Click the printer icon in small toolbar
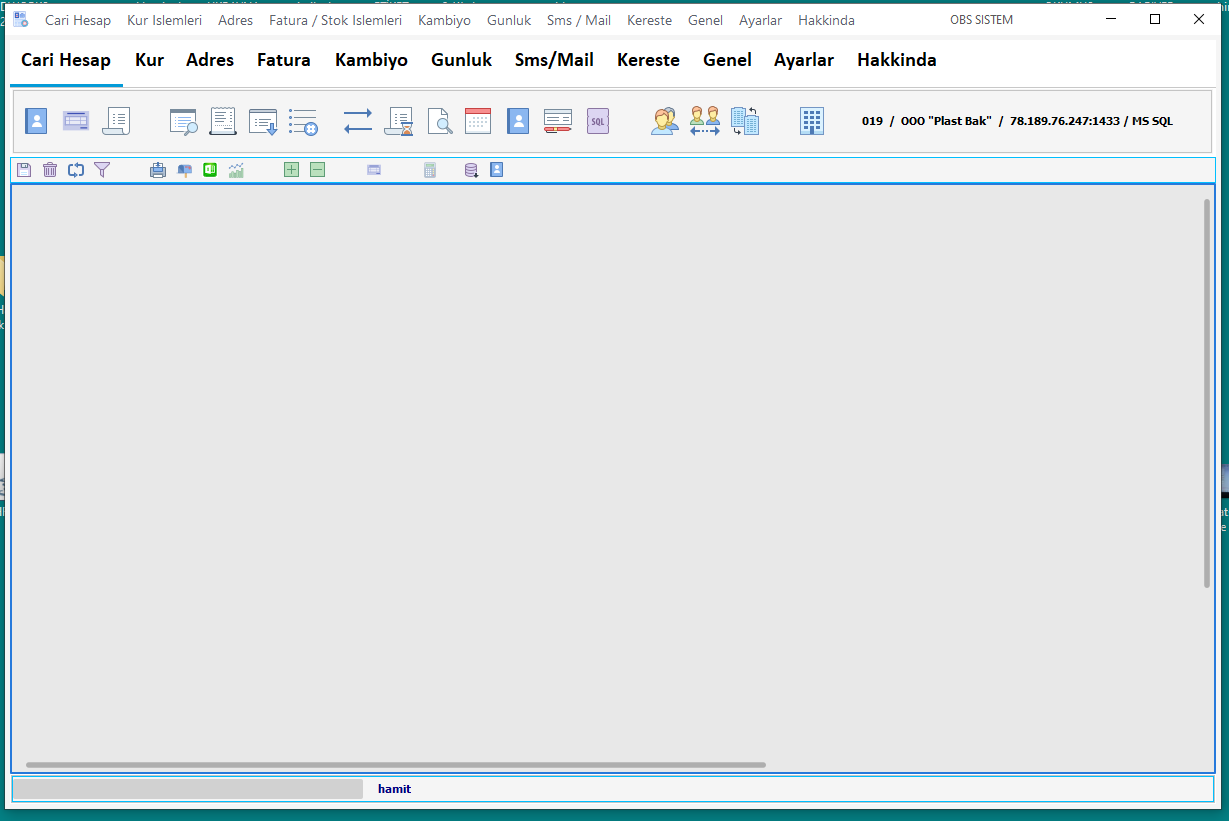Screen dimensions: 1229x821 (158, 170)
